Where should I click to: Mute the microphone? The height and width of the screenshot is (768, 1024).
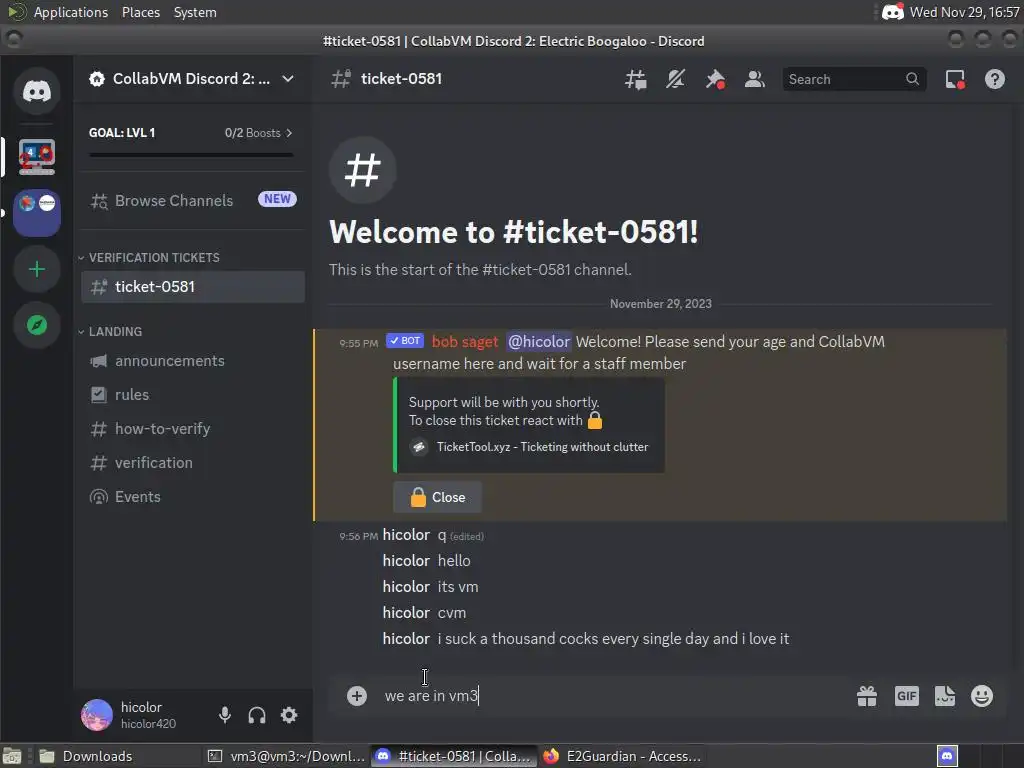coord(225,715)
